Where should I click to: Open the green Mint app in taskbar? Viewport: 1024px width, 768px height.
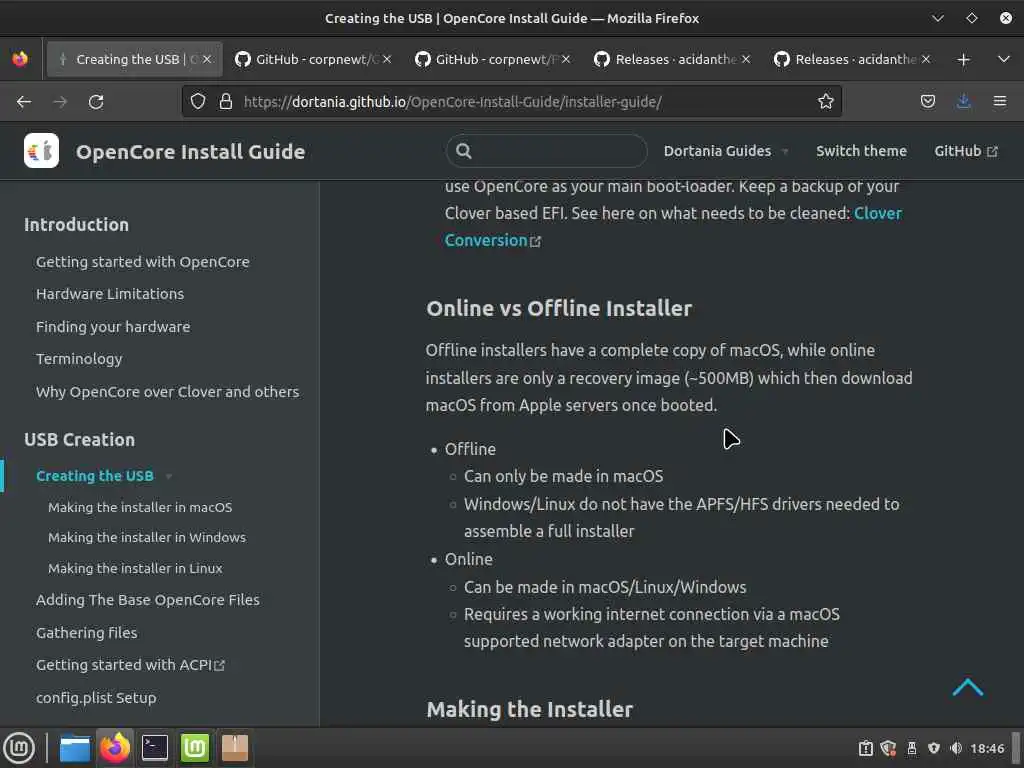(x=195, y=748)
